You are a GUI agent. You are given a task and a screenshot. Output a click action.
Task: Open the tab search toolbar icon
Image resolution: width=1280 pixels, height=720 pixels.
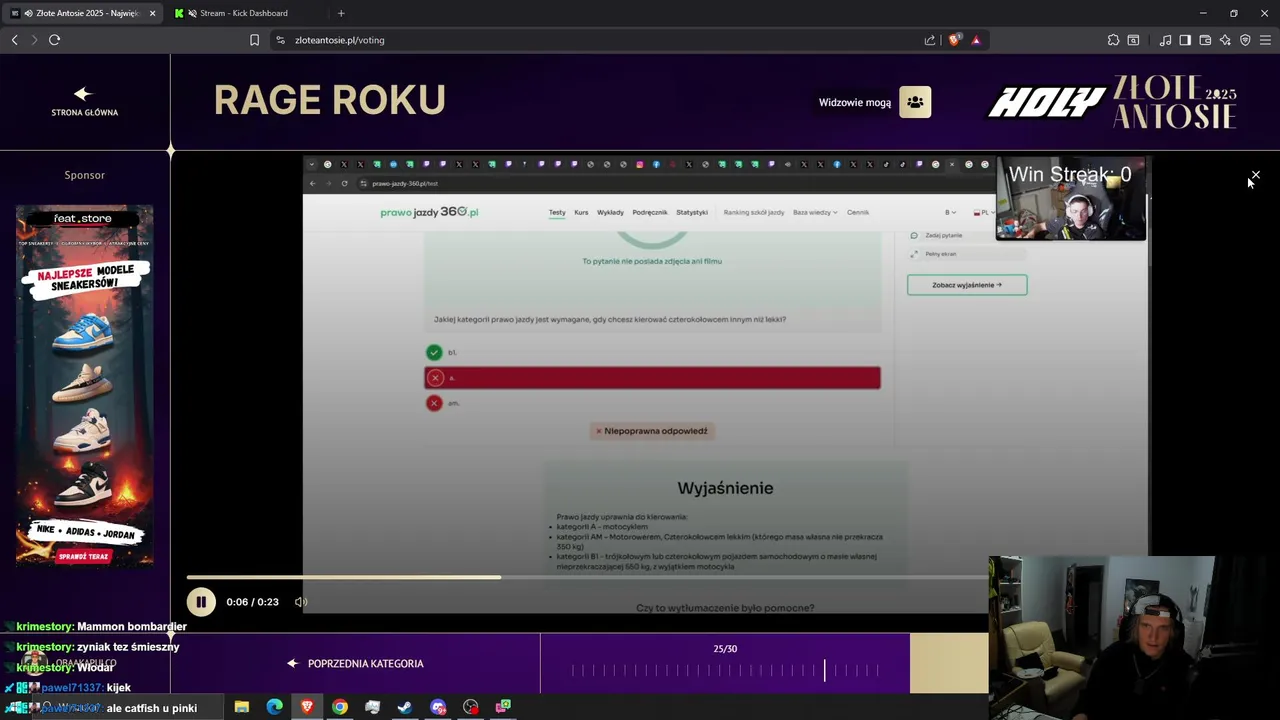[x=1133, y=40]
